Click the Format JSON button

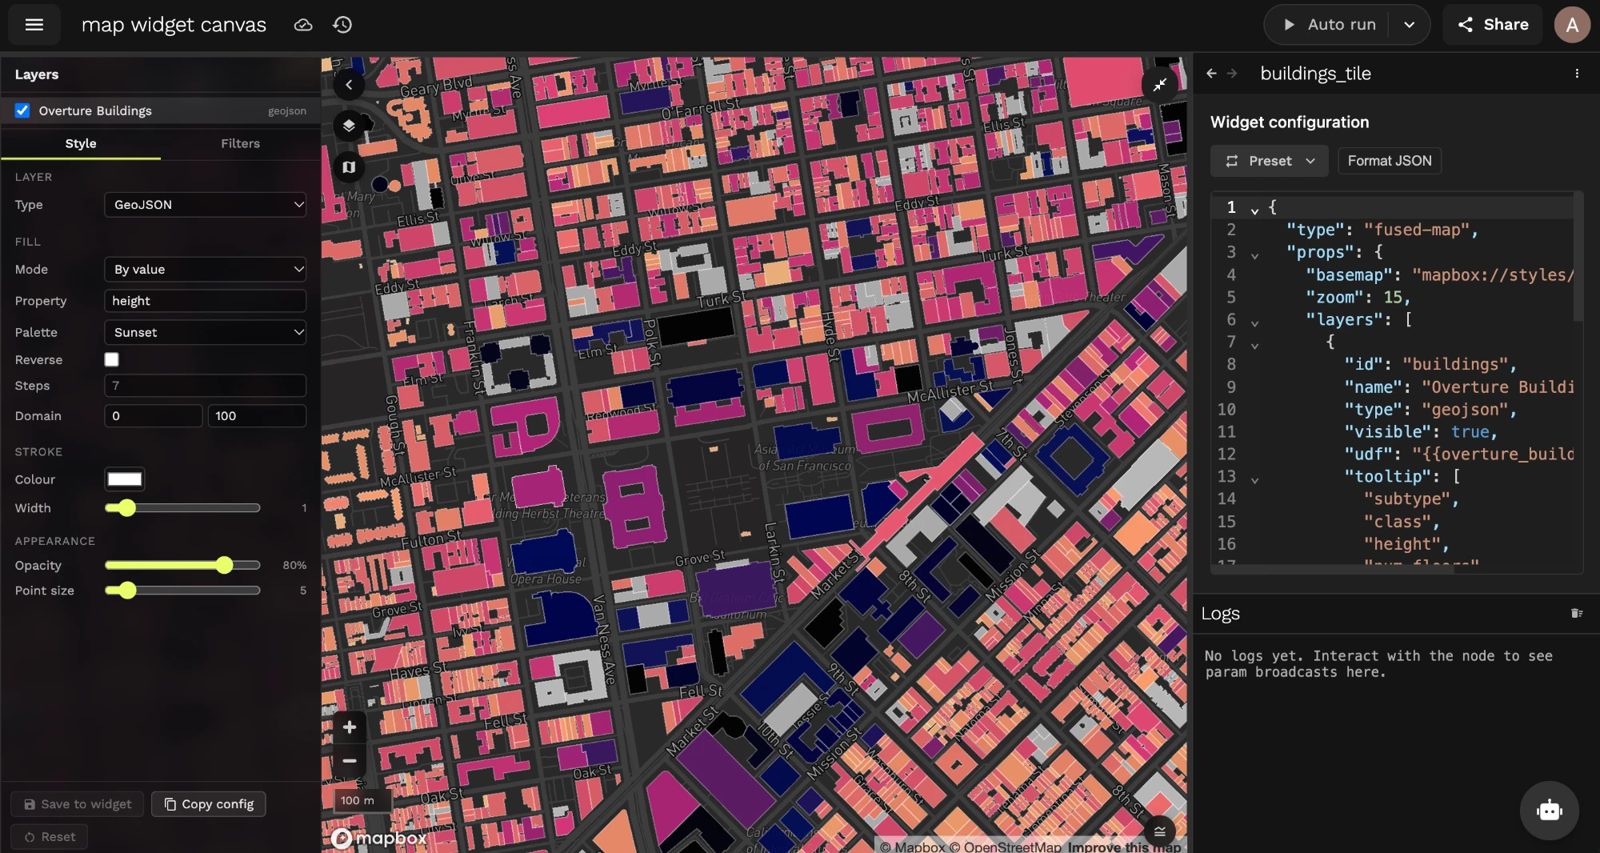1389,161
